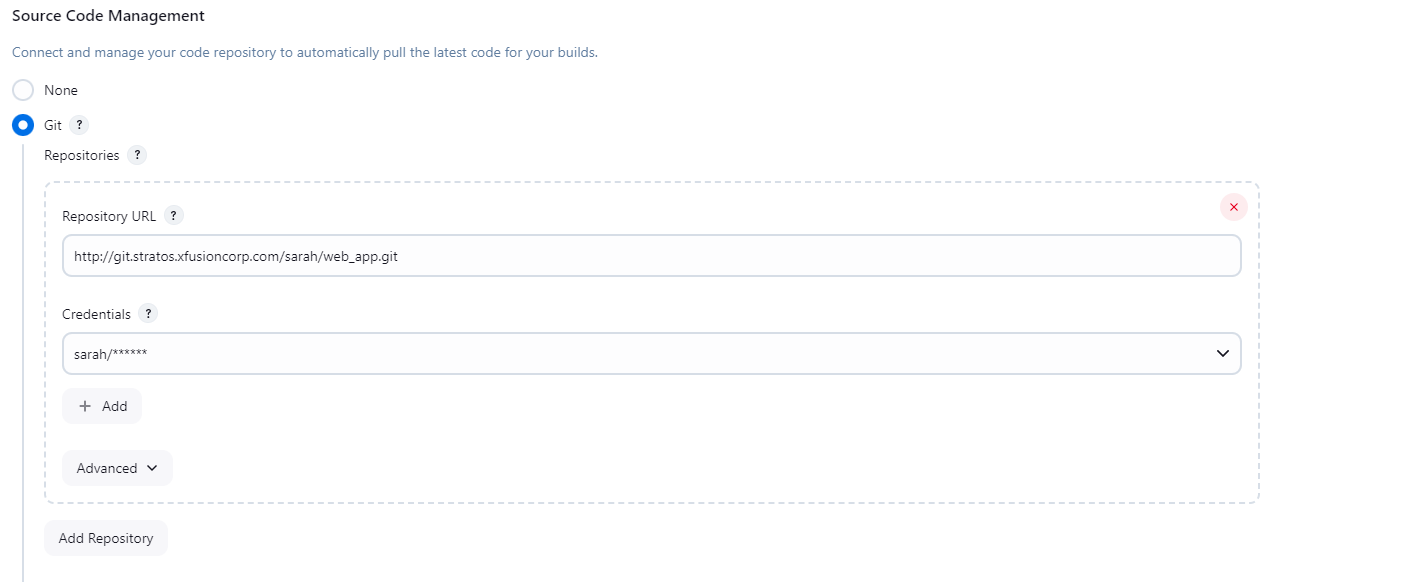The width and height of the screenshot is (1403, 582).
Task: Click the description text about pulling latest code
Action: tap(305, 52)
